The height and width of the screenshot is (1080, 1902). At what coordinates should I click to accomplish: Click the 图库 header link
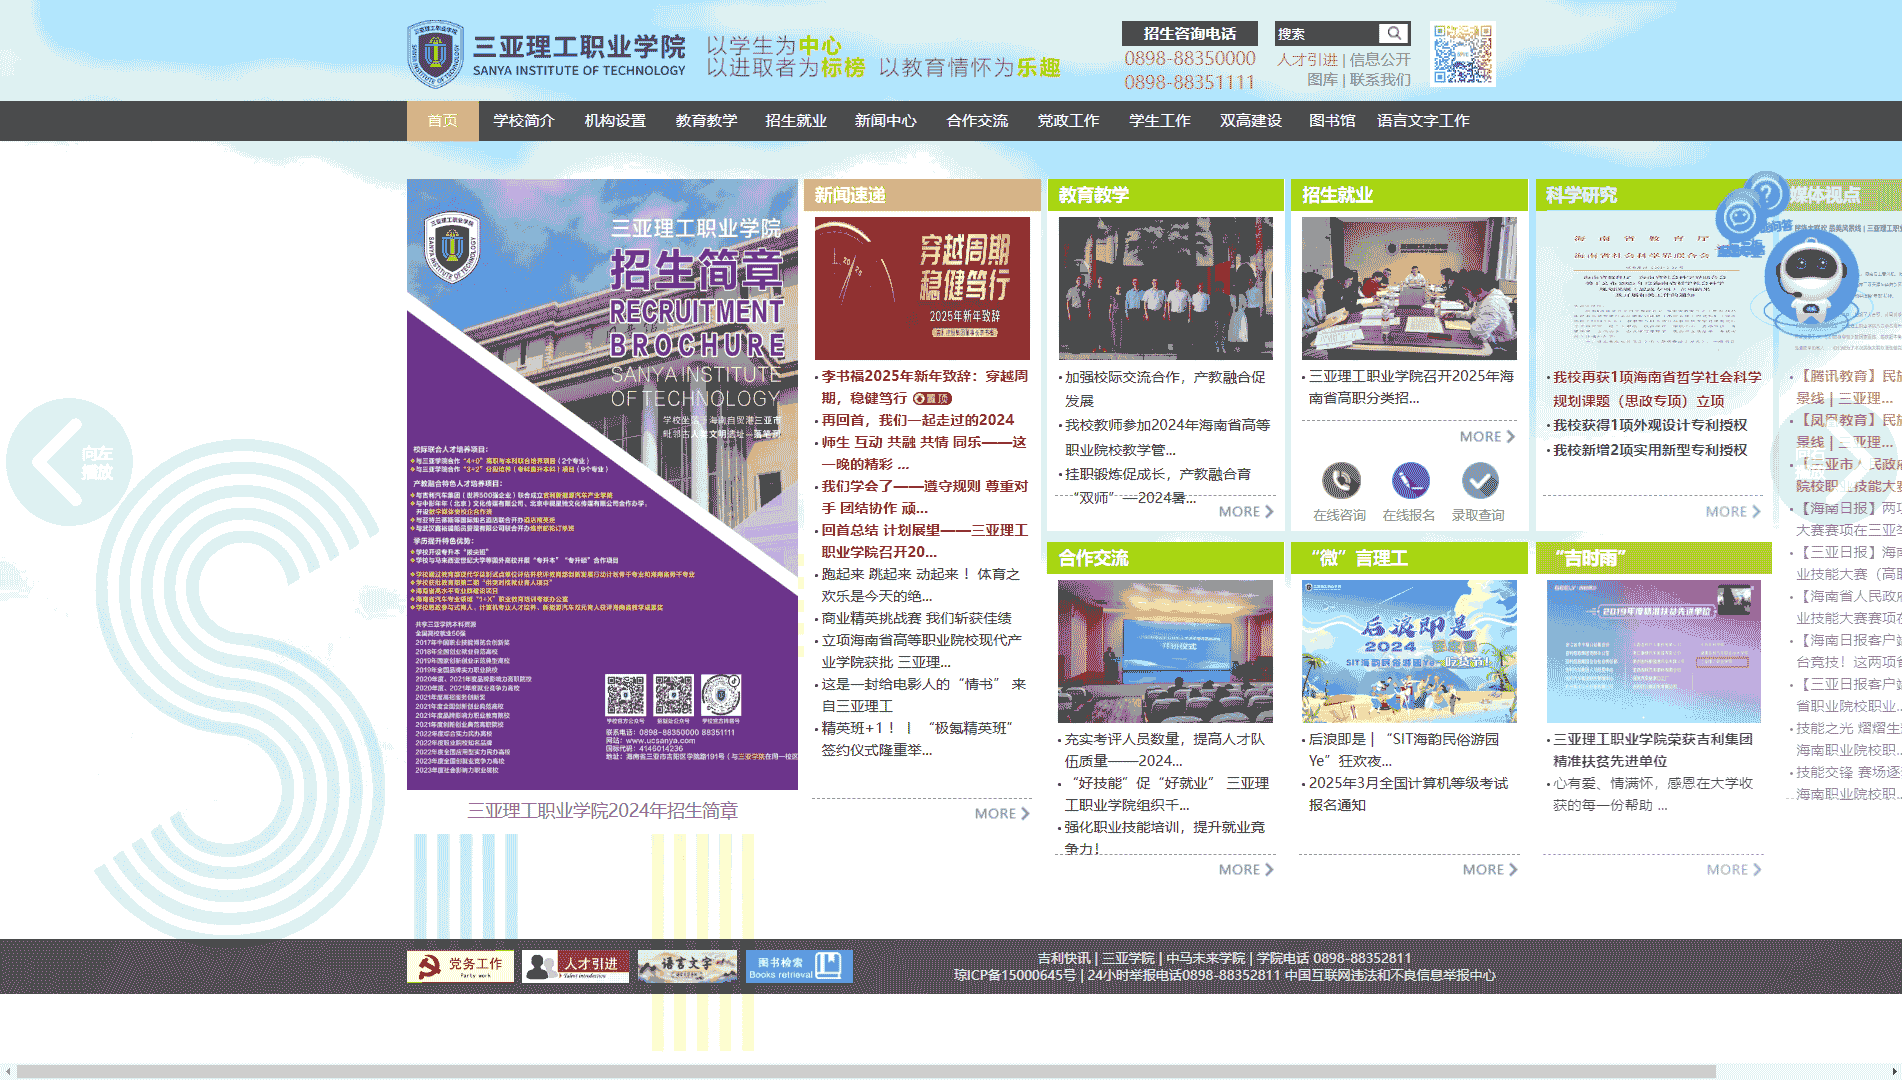(1322, 80)
